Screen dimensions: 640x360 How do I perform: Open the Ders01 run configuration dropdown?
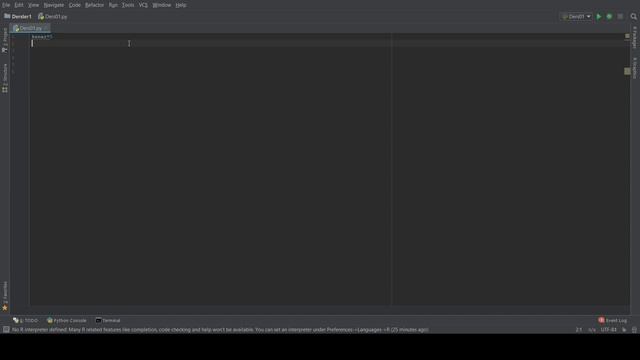(576, 17)
